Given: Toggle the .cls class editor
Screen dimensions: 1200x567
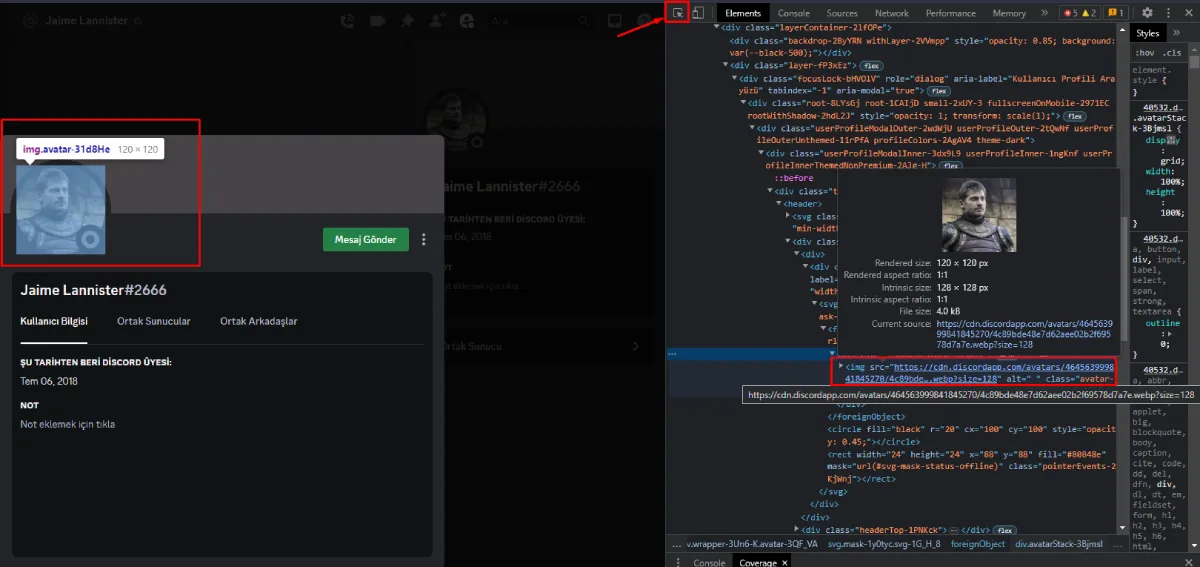Looking at the screenshot, I should tap(1172, 52).
